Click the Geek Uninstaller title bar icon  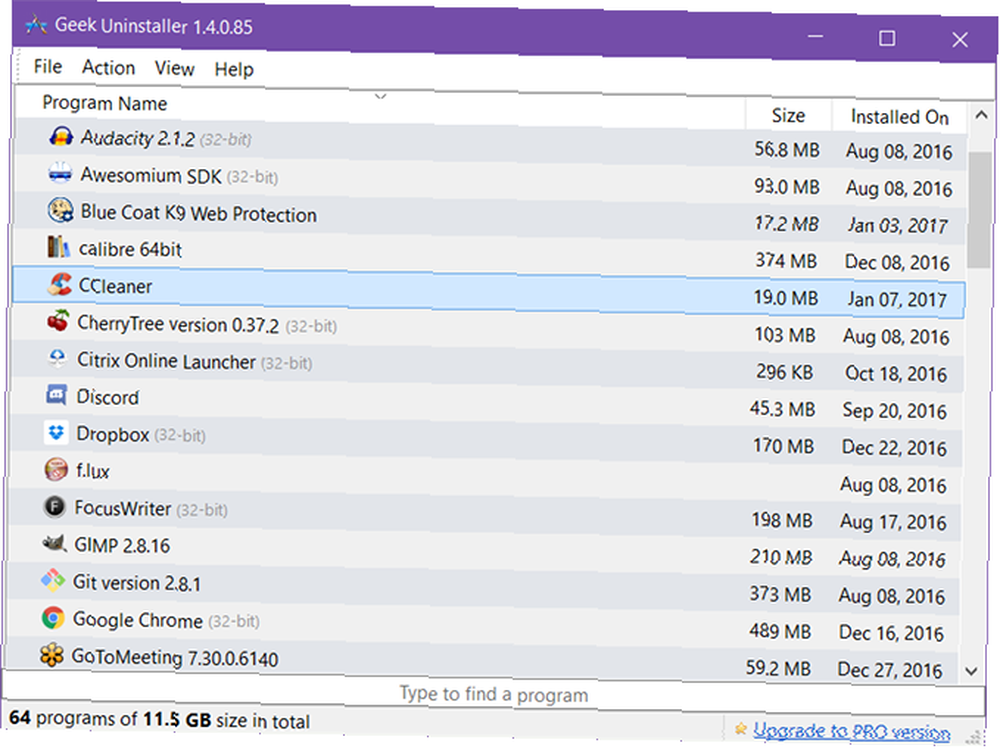pos(36,25)
